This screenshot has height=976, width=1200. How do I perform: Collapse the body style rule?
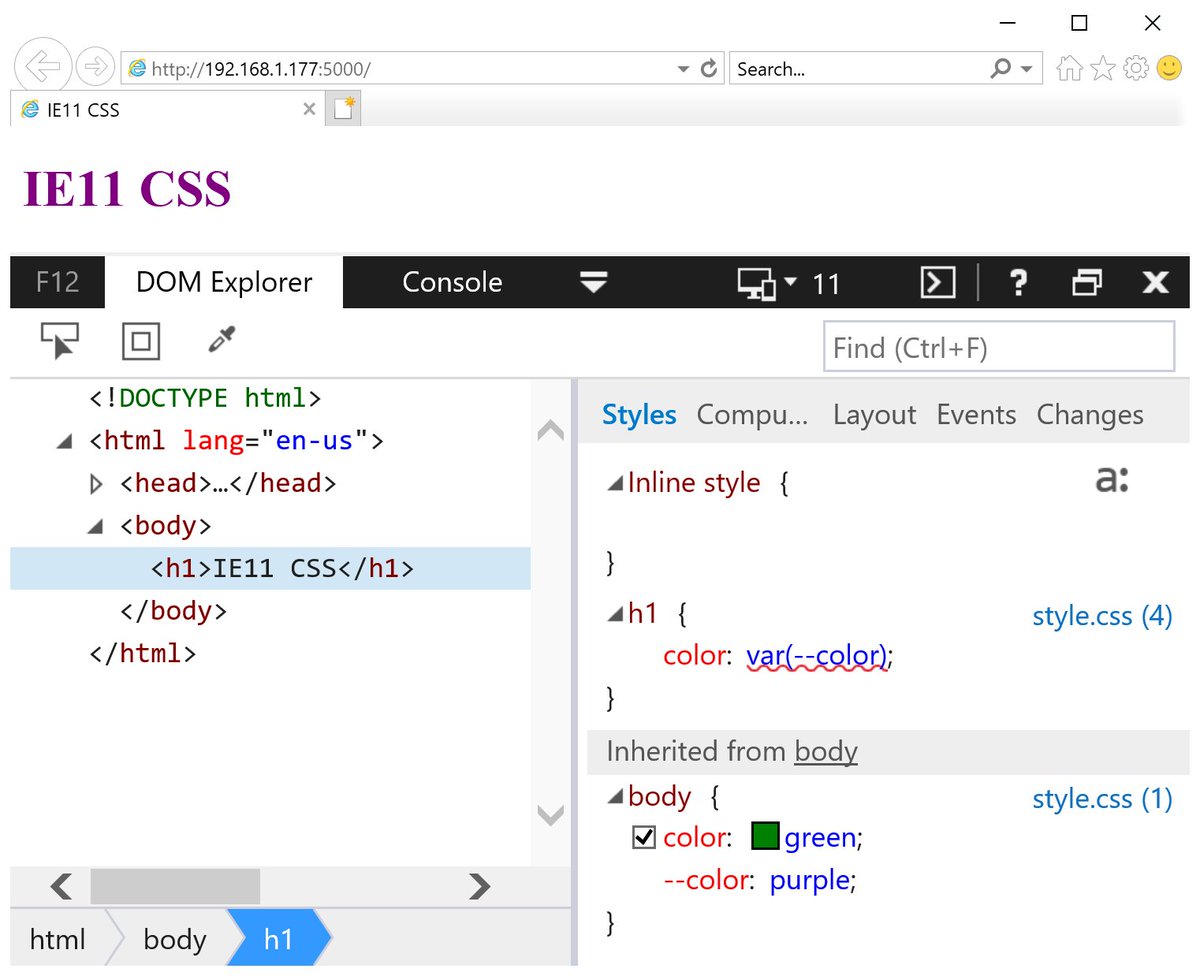click(615, 797)
